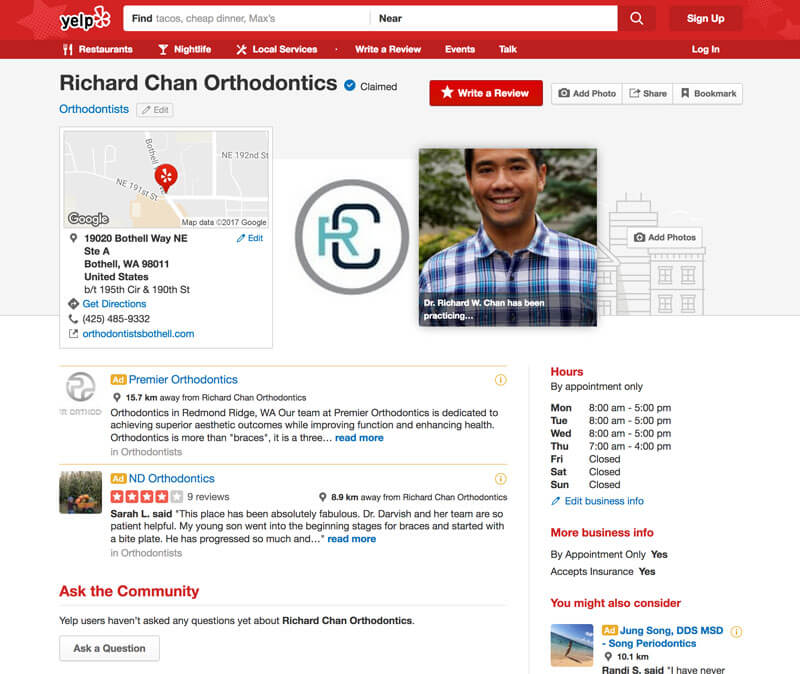Click the 9 reviews text for ND Orthodontics

[x=208, y=497]
